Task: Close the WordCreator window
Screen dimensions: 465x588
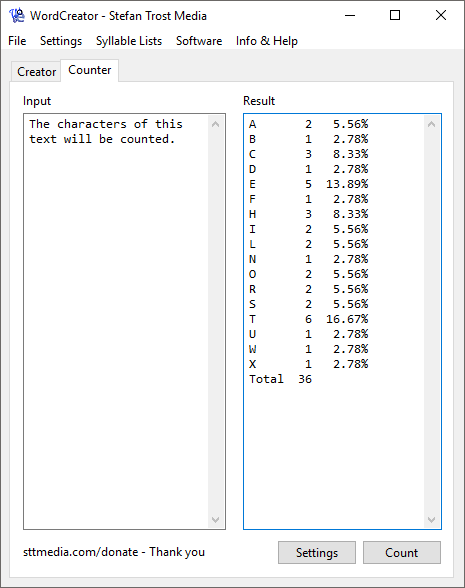Action: 441,15
